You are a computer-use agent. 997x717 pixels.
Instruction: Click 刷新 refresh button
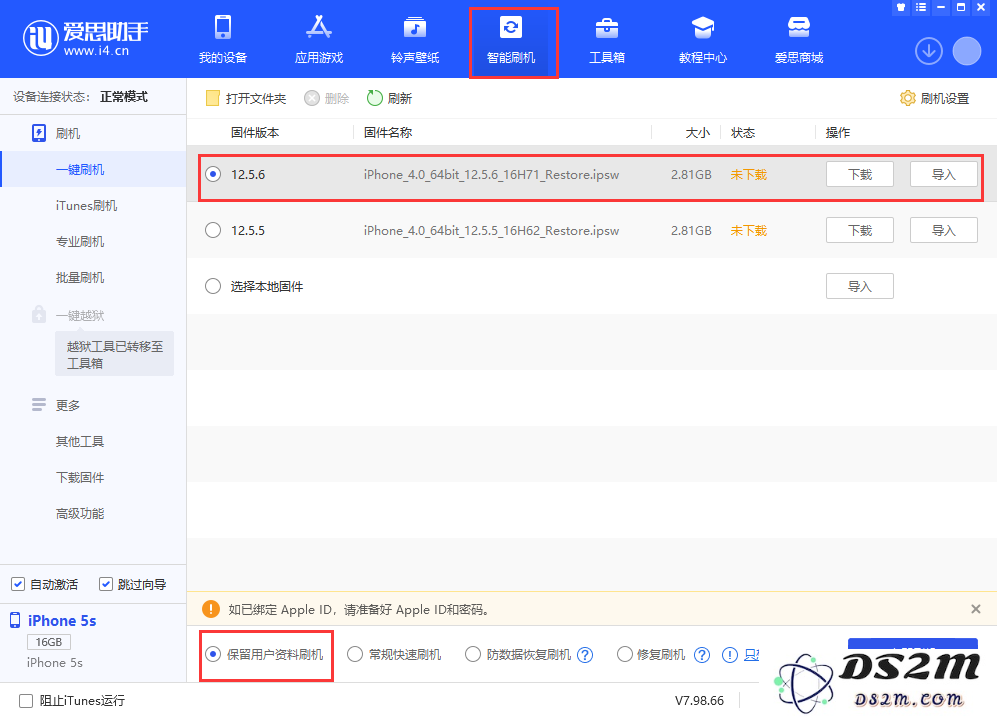pyautogui.click(x=390, y=98)
